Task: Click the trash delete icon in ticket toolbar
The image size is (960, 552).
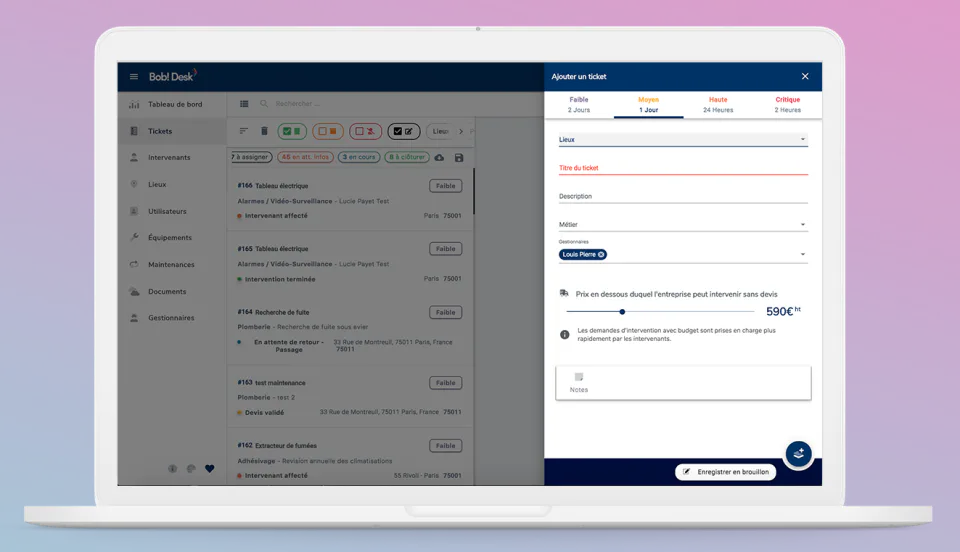Action: click(x=264, y=131)
